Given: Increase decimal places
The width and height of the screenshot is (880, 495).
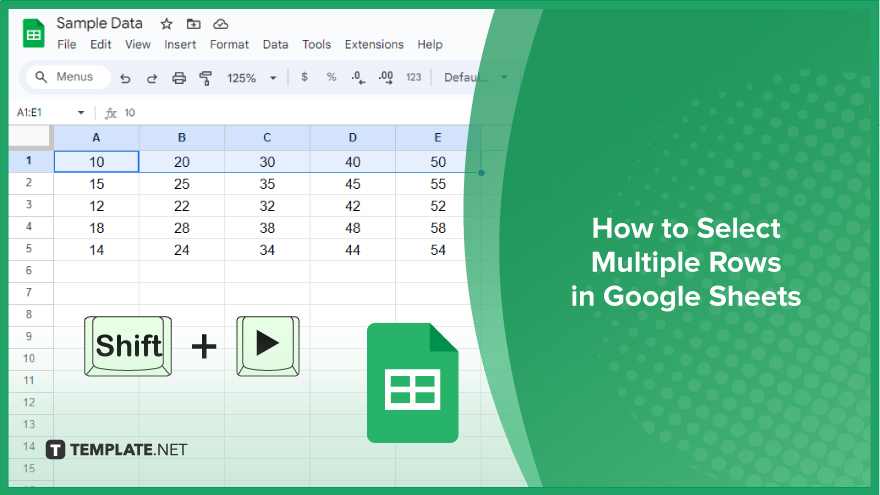Looking at the screenshot, I should [x=386, y=77].
